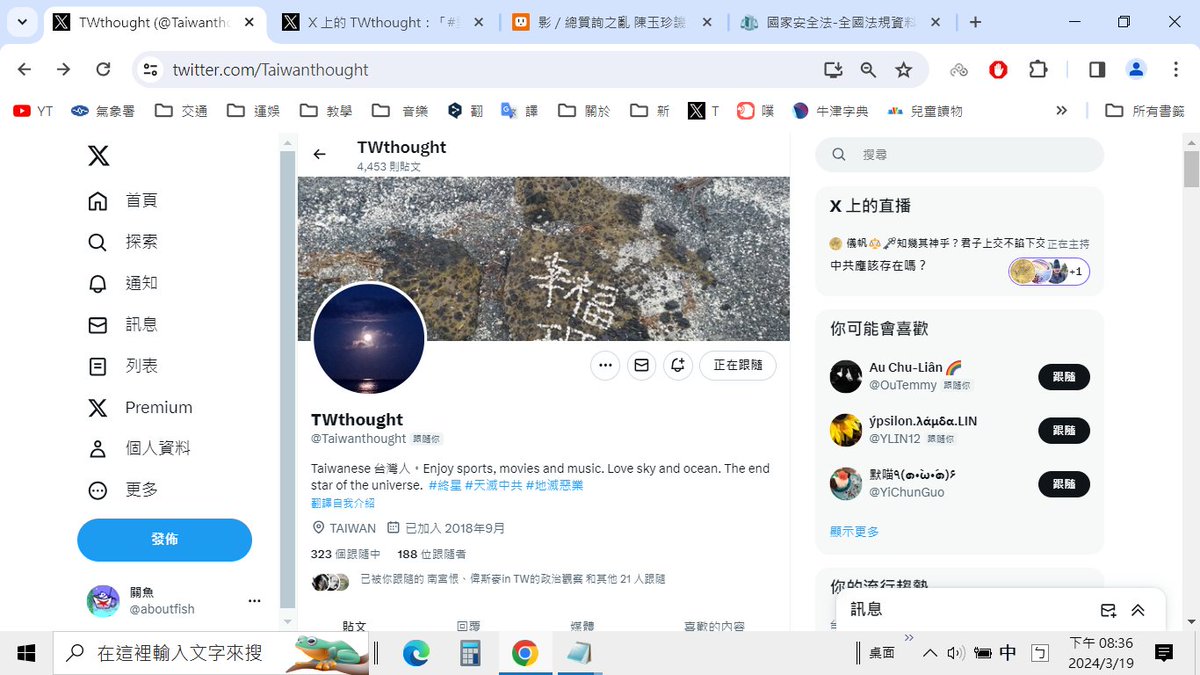Open 通知 notifications
The image size is (1200, 675).
point(123,283)
